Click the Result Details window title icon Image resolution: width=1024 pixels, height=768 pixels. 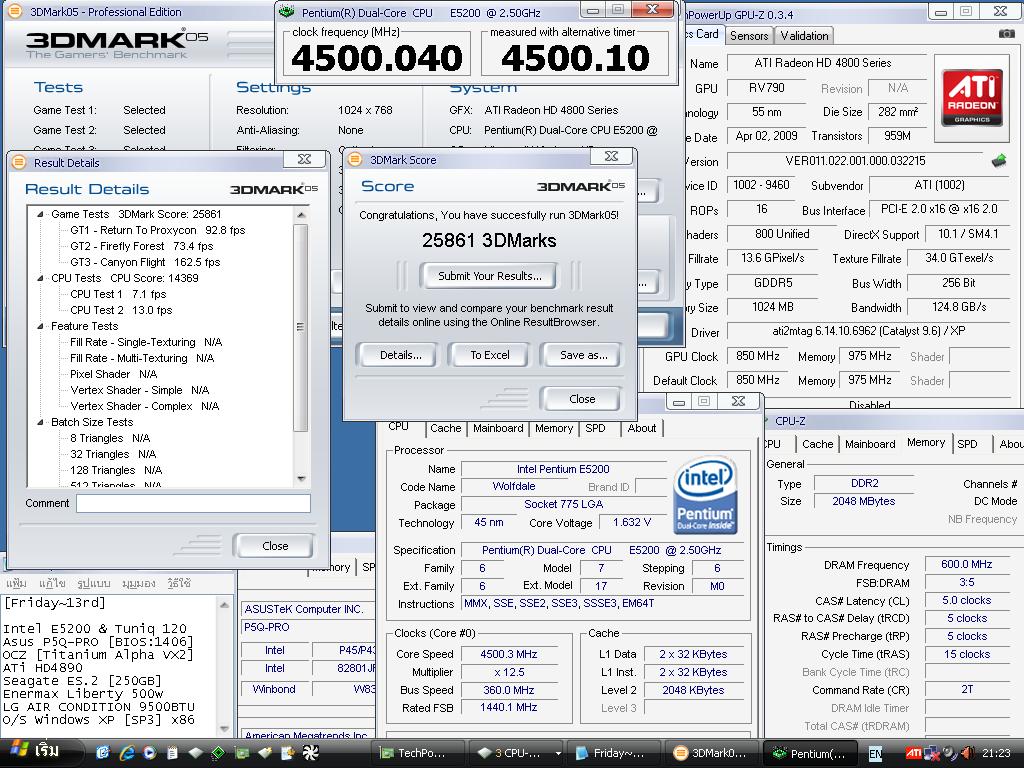point(19,162)
